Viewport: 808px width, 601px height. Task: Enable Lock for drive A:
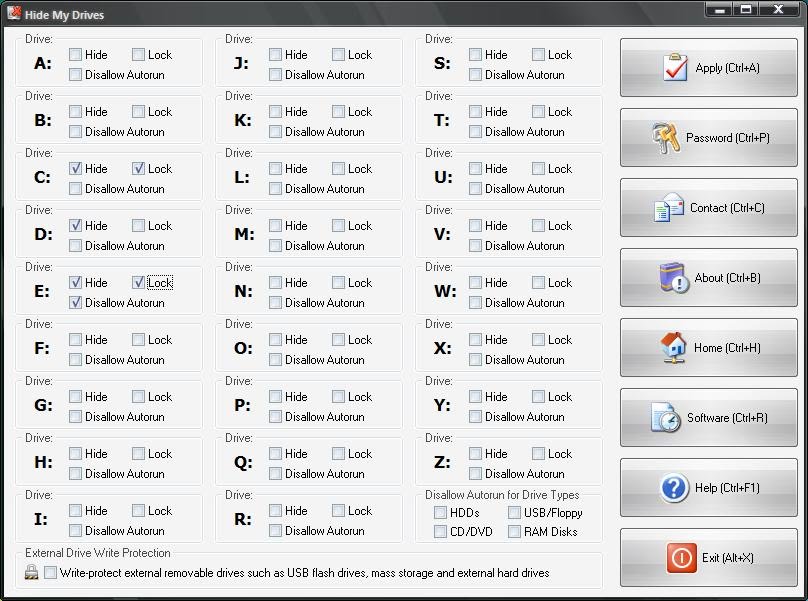[138, 55]
